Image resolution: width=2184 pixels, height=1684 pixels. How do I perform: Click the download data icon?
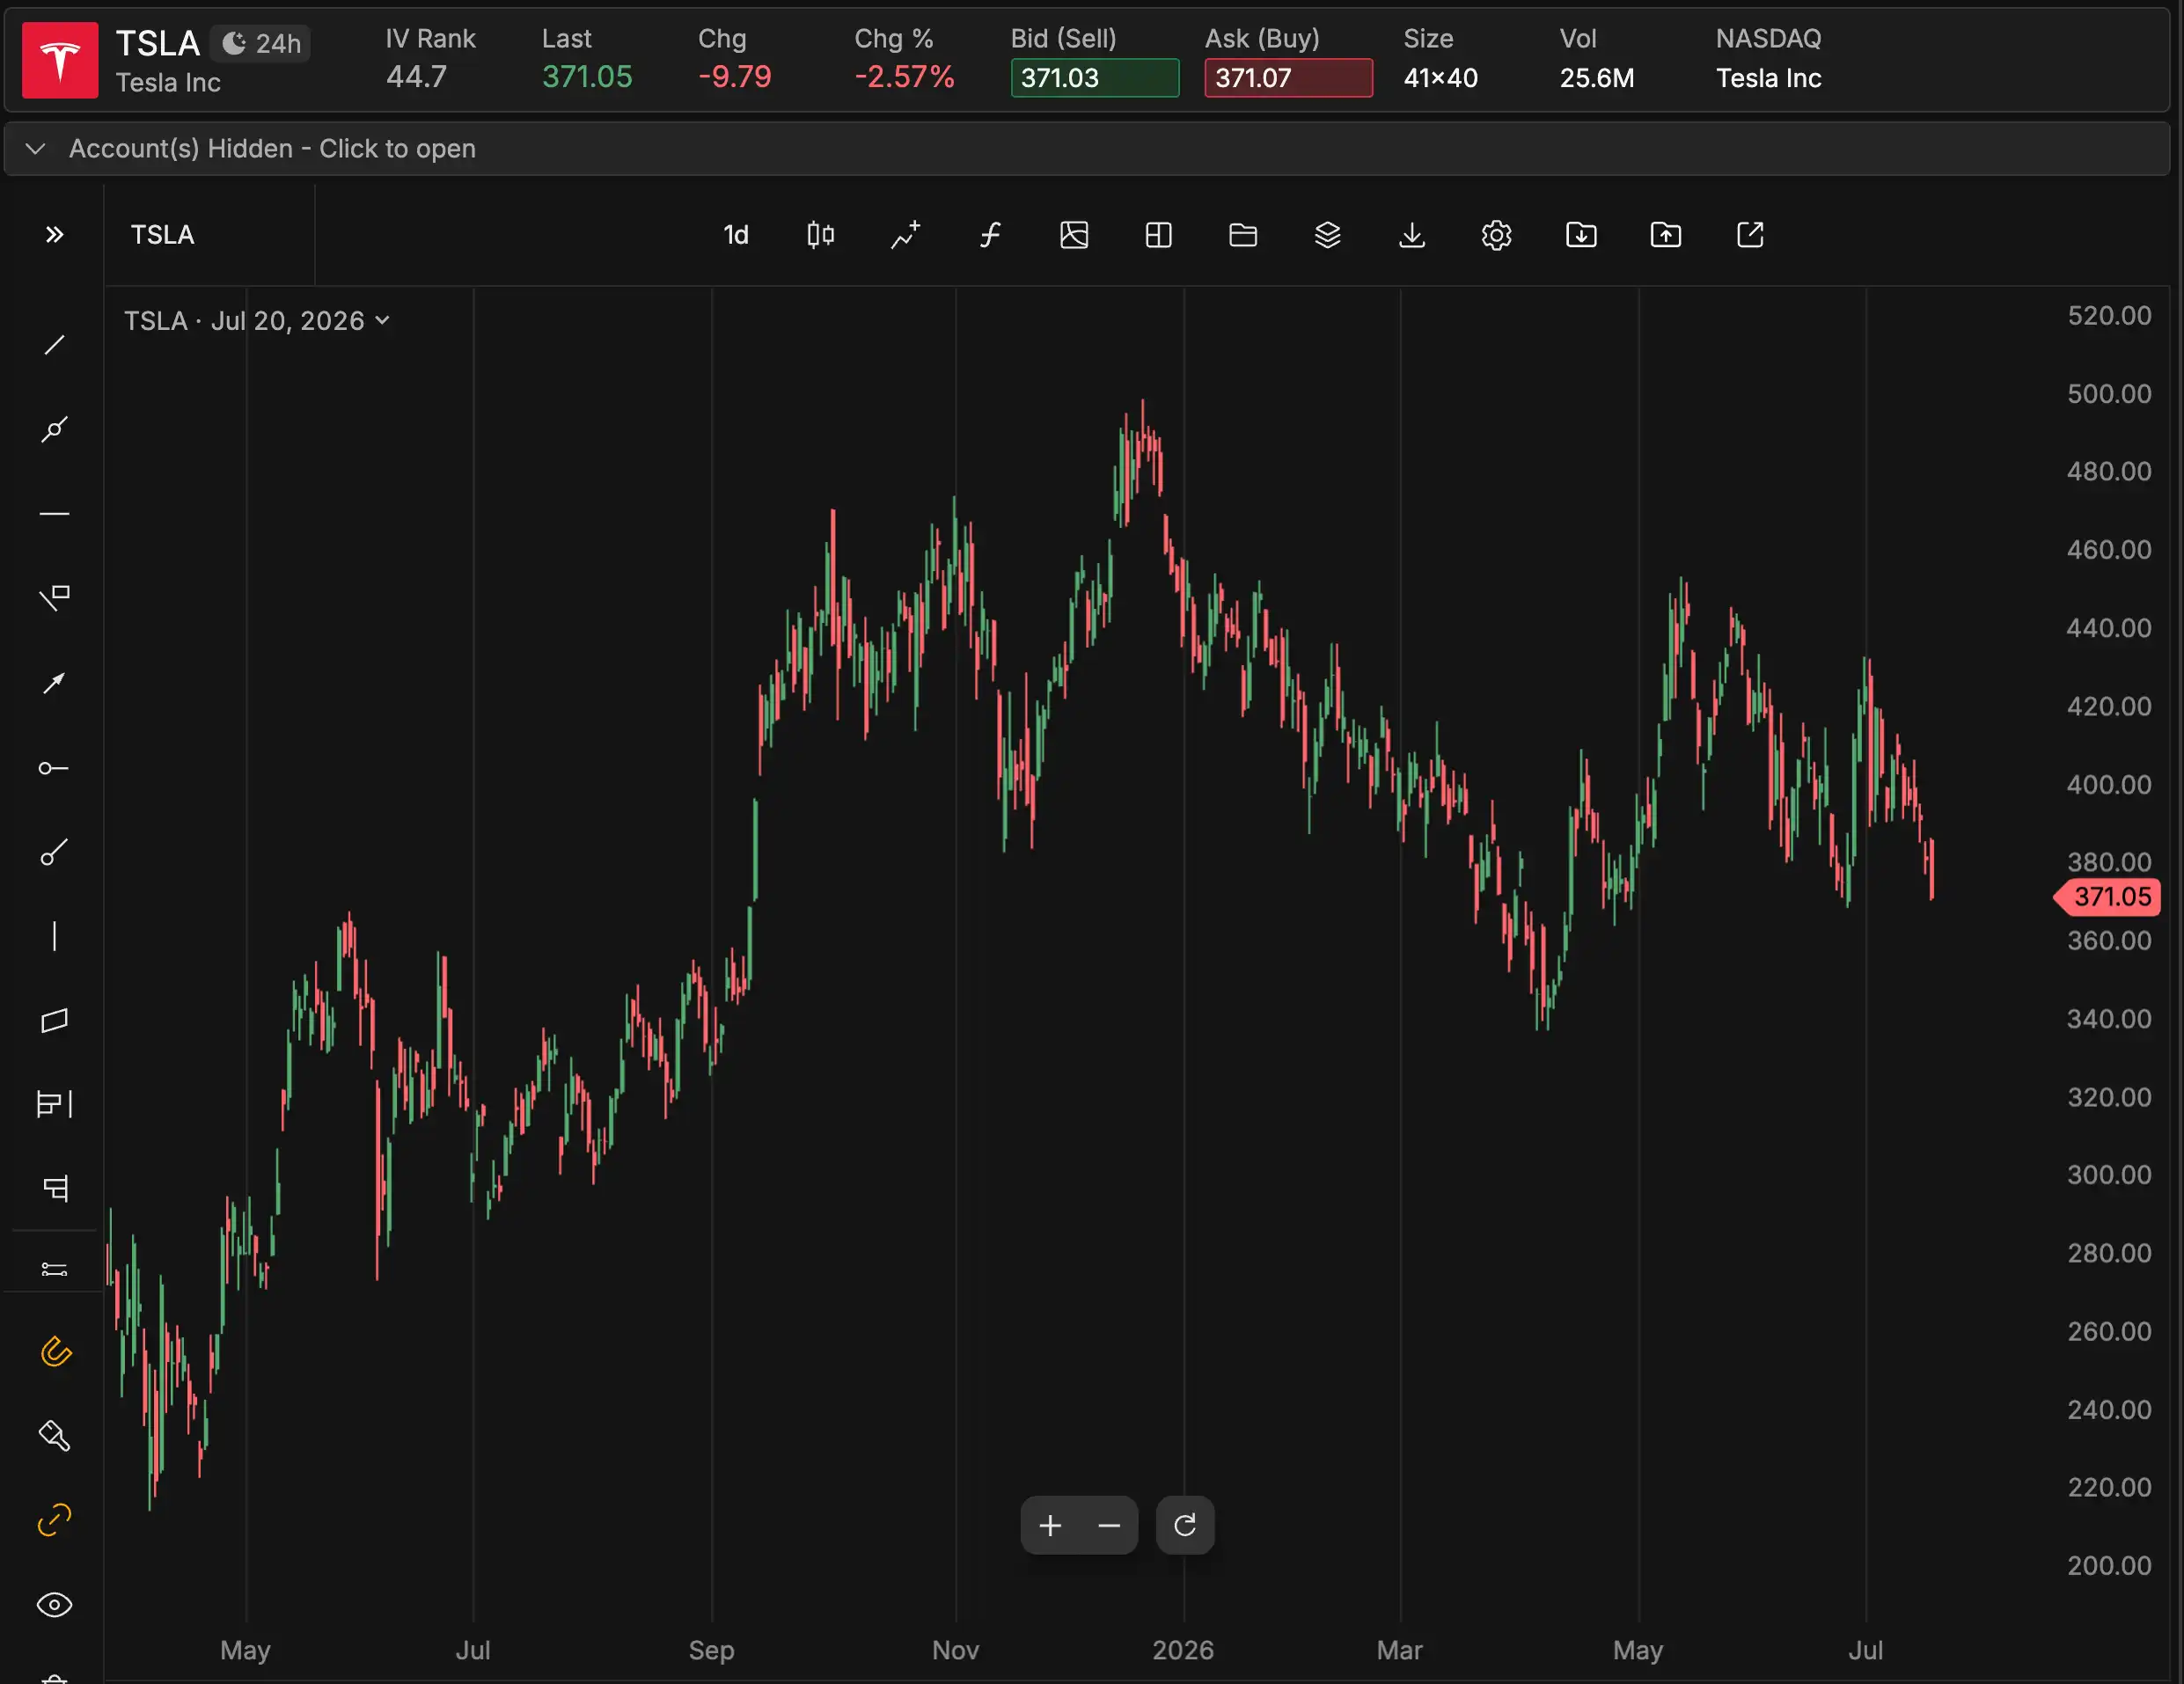[1412, 235]
